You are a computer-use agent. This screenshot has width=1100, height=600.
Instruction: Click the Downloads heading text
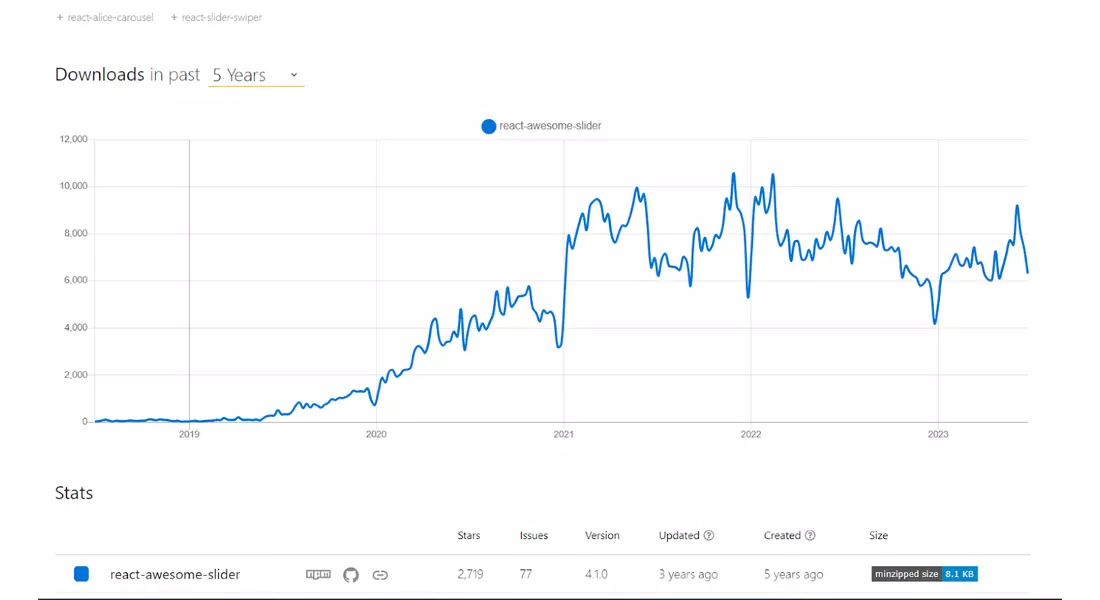[100, 74]
